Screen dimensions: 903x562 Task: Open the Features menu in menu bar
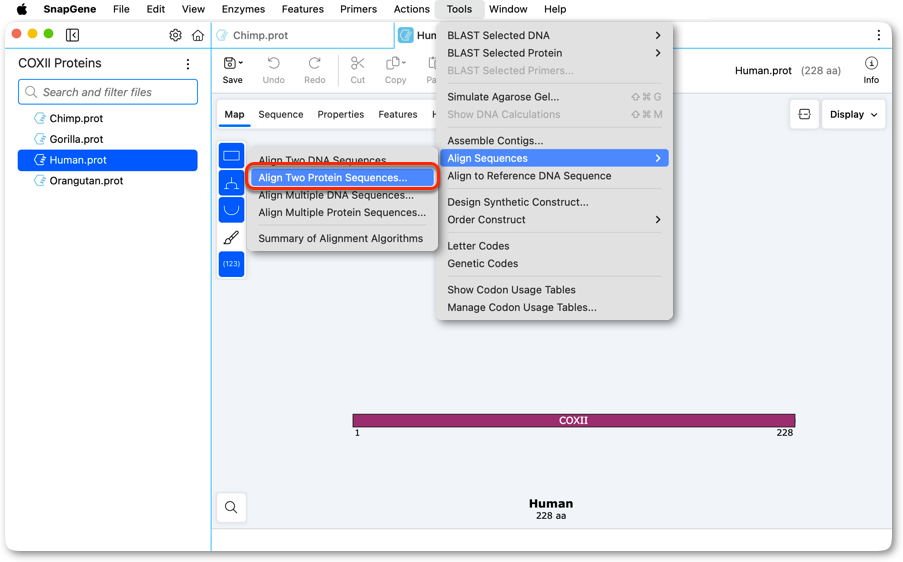302,9
